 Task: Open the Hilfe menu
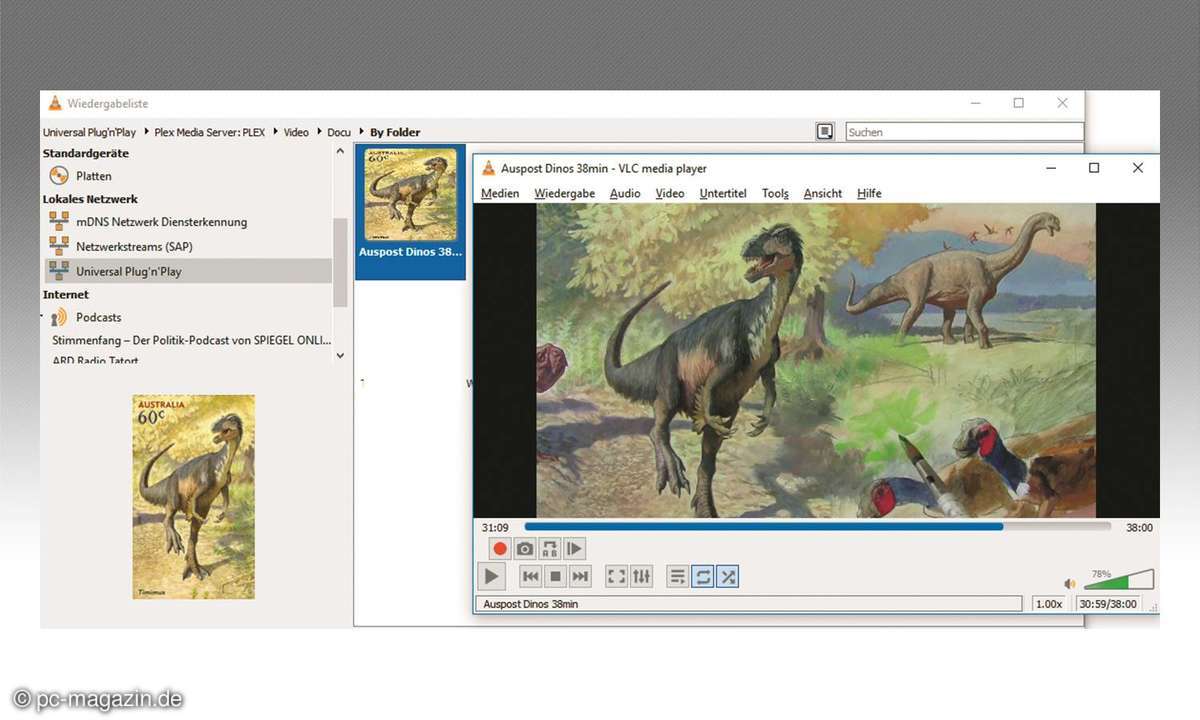click(x=869, y=193)
